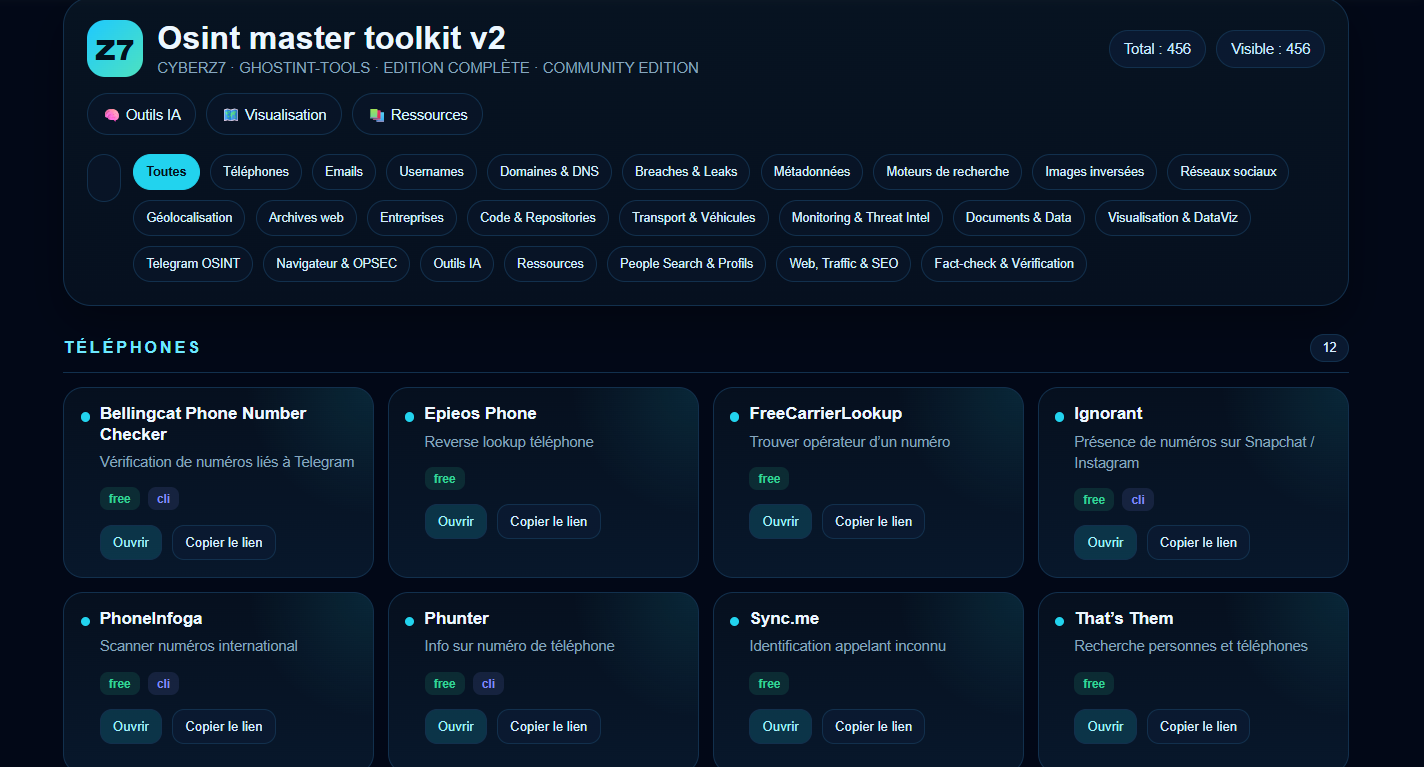Toggle the Téléphones filter chip
The width and height of the screenshot is (1424, 767).
coord(256,172)
